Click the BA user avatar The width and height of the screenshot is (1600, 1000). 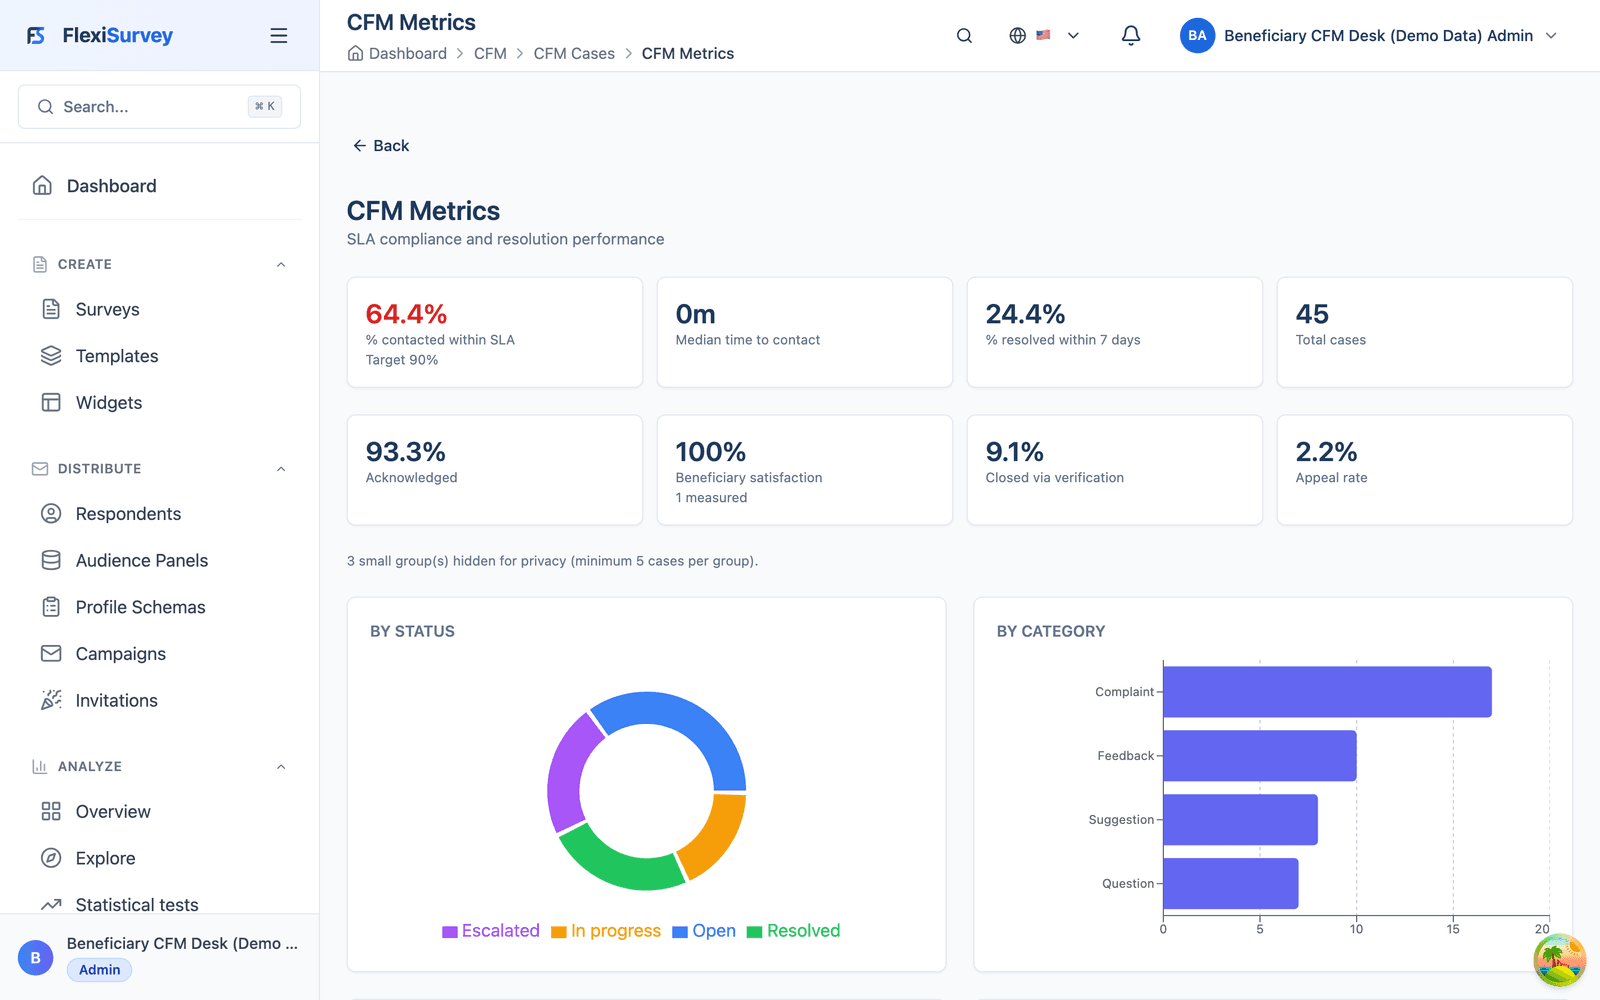click(1197, 36)
